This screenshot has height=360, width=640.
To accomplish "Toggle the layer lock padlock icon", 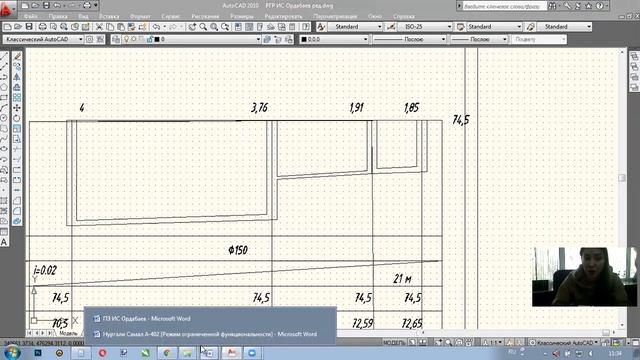I will 150,40.
